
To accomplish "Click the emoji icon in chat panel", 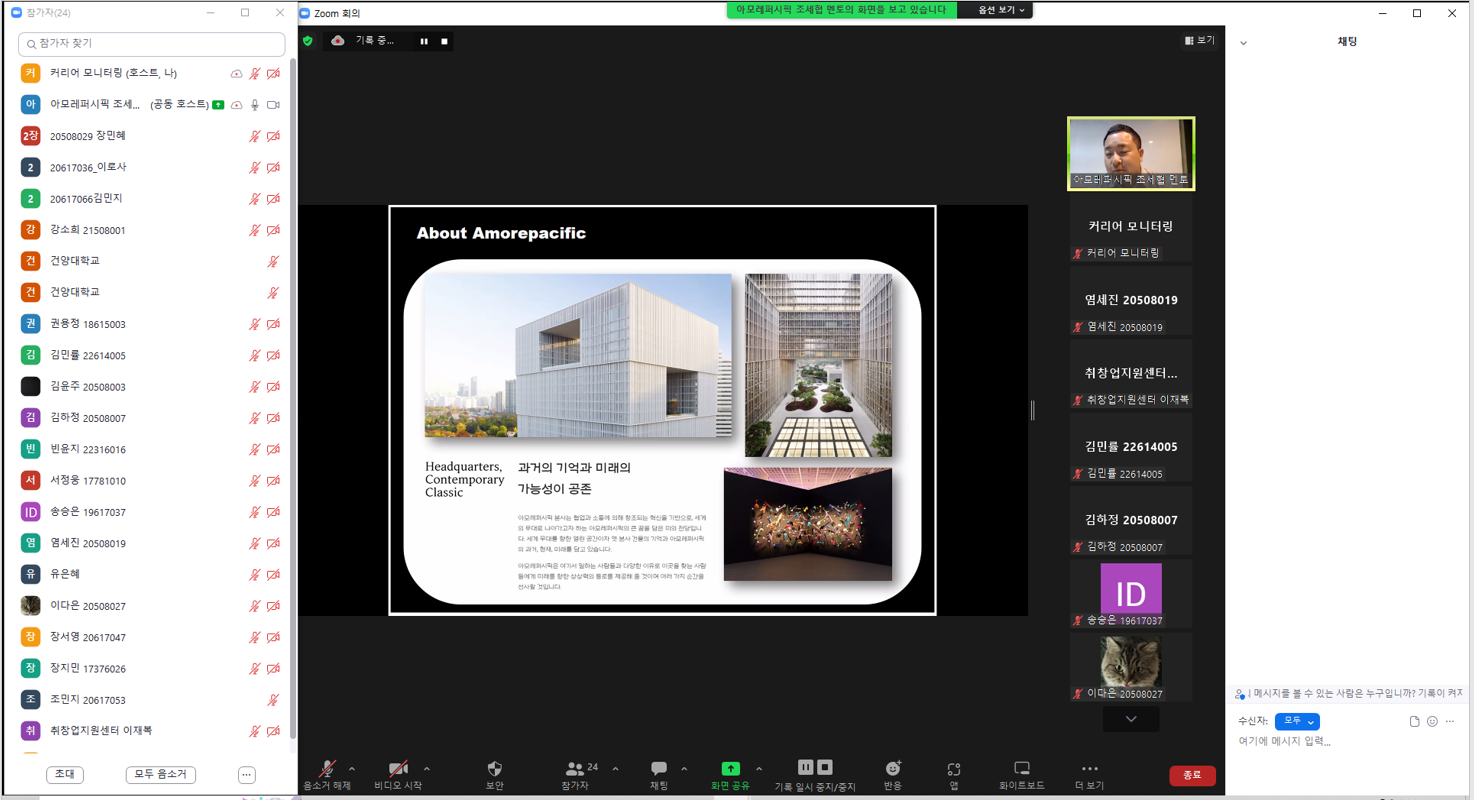I will click(x=1432, y=721).
